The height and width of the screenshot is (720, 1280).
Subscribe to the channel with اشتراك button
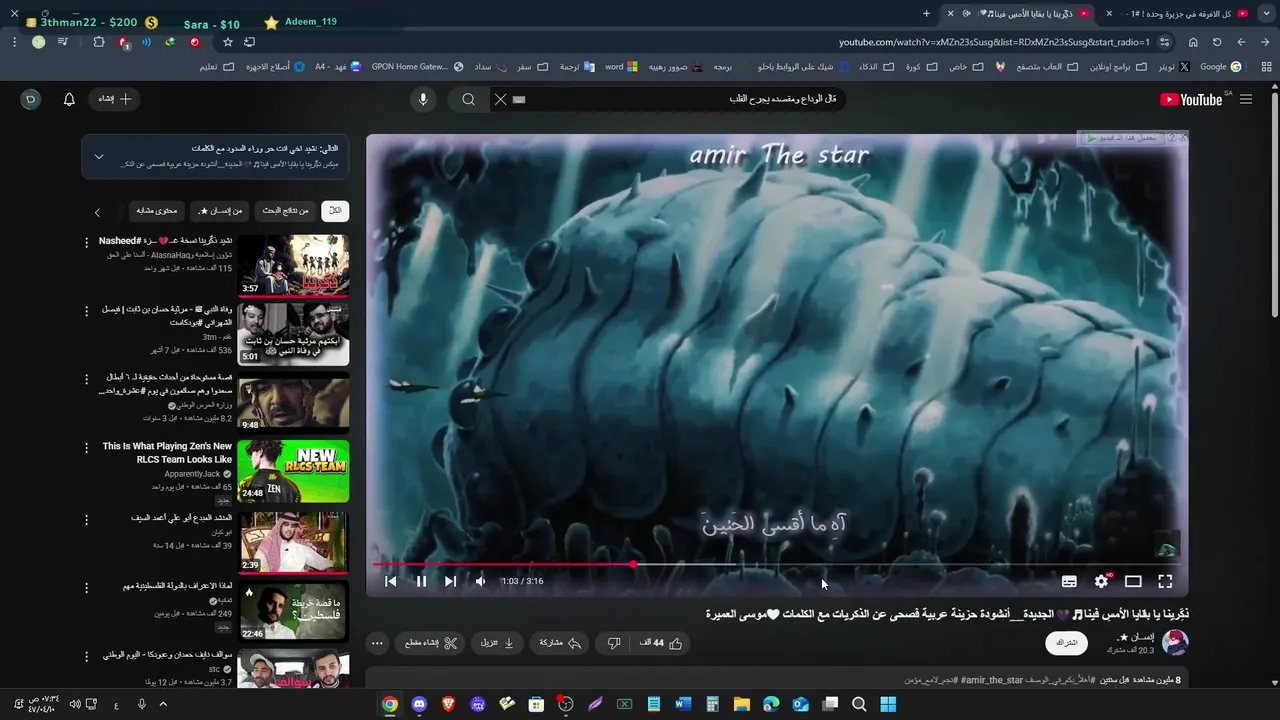coord(1067,643)
